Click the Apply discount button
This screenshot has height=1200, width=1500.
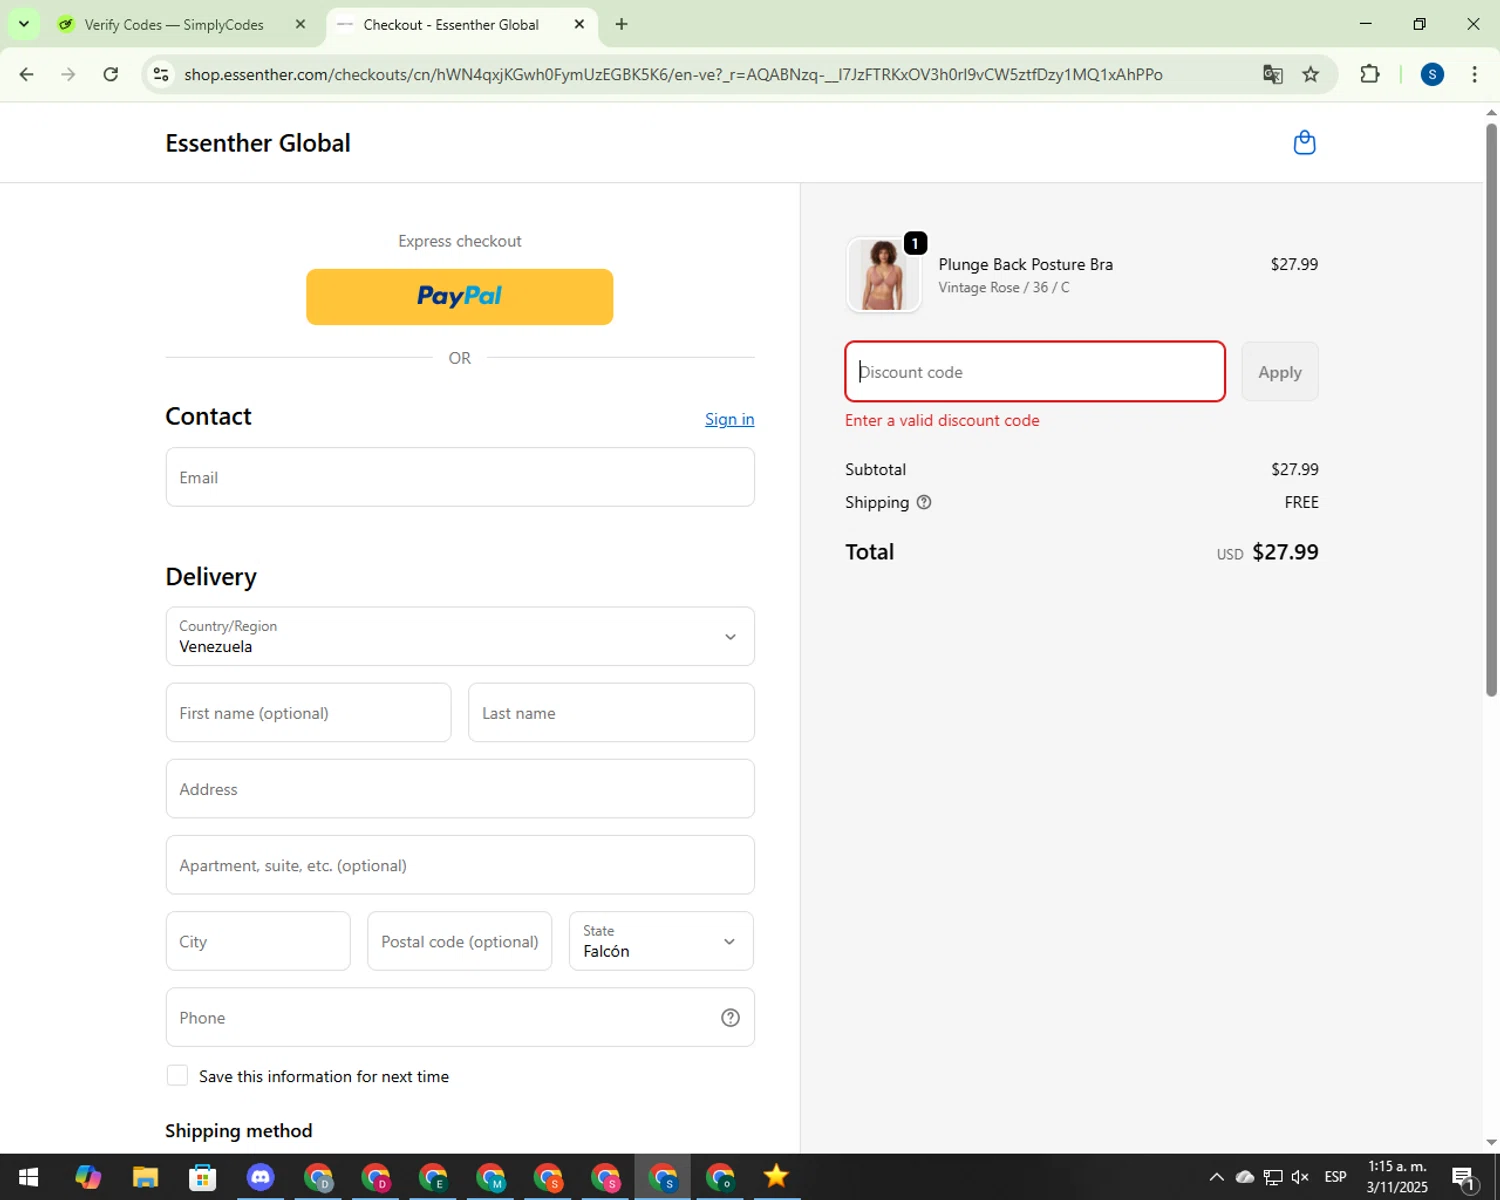point(1280,372)
